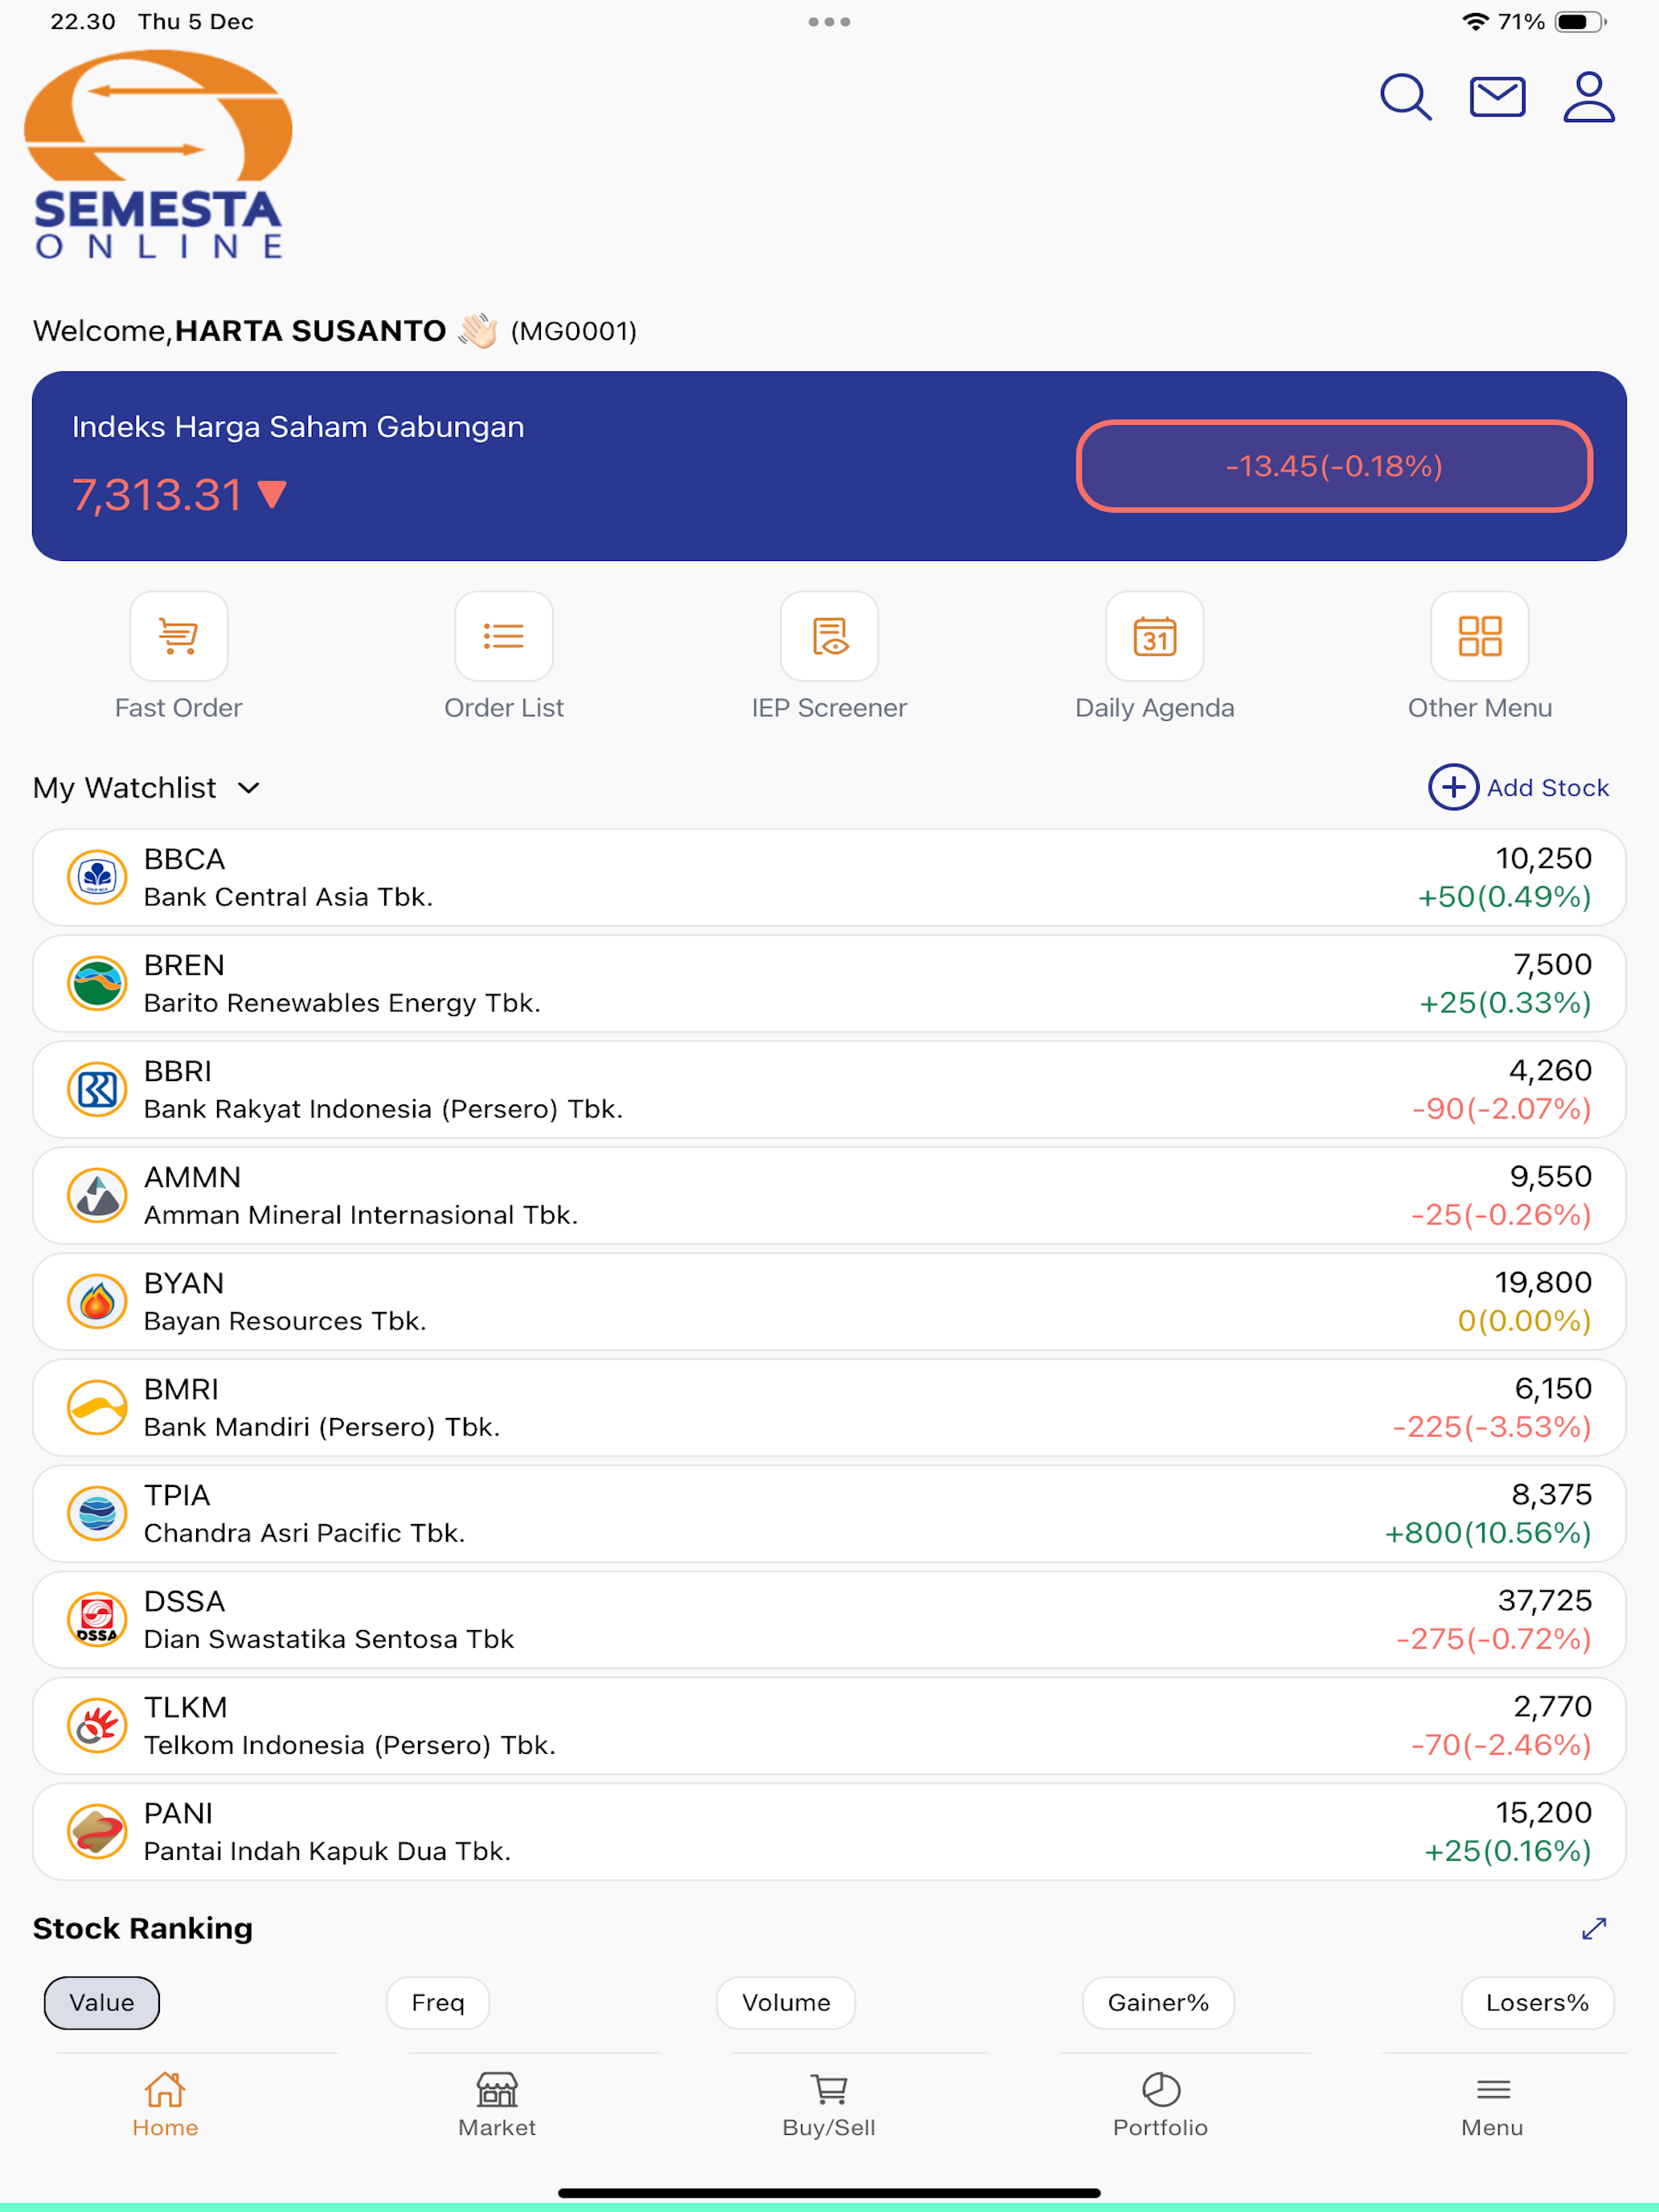The width and height of the screenshot is (1659, 2212).
Task: Tap the BREN company logo
Action: coord(97,984)
